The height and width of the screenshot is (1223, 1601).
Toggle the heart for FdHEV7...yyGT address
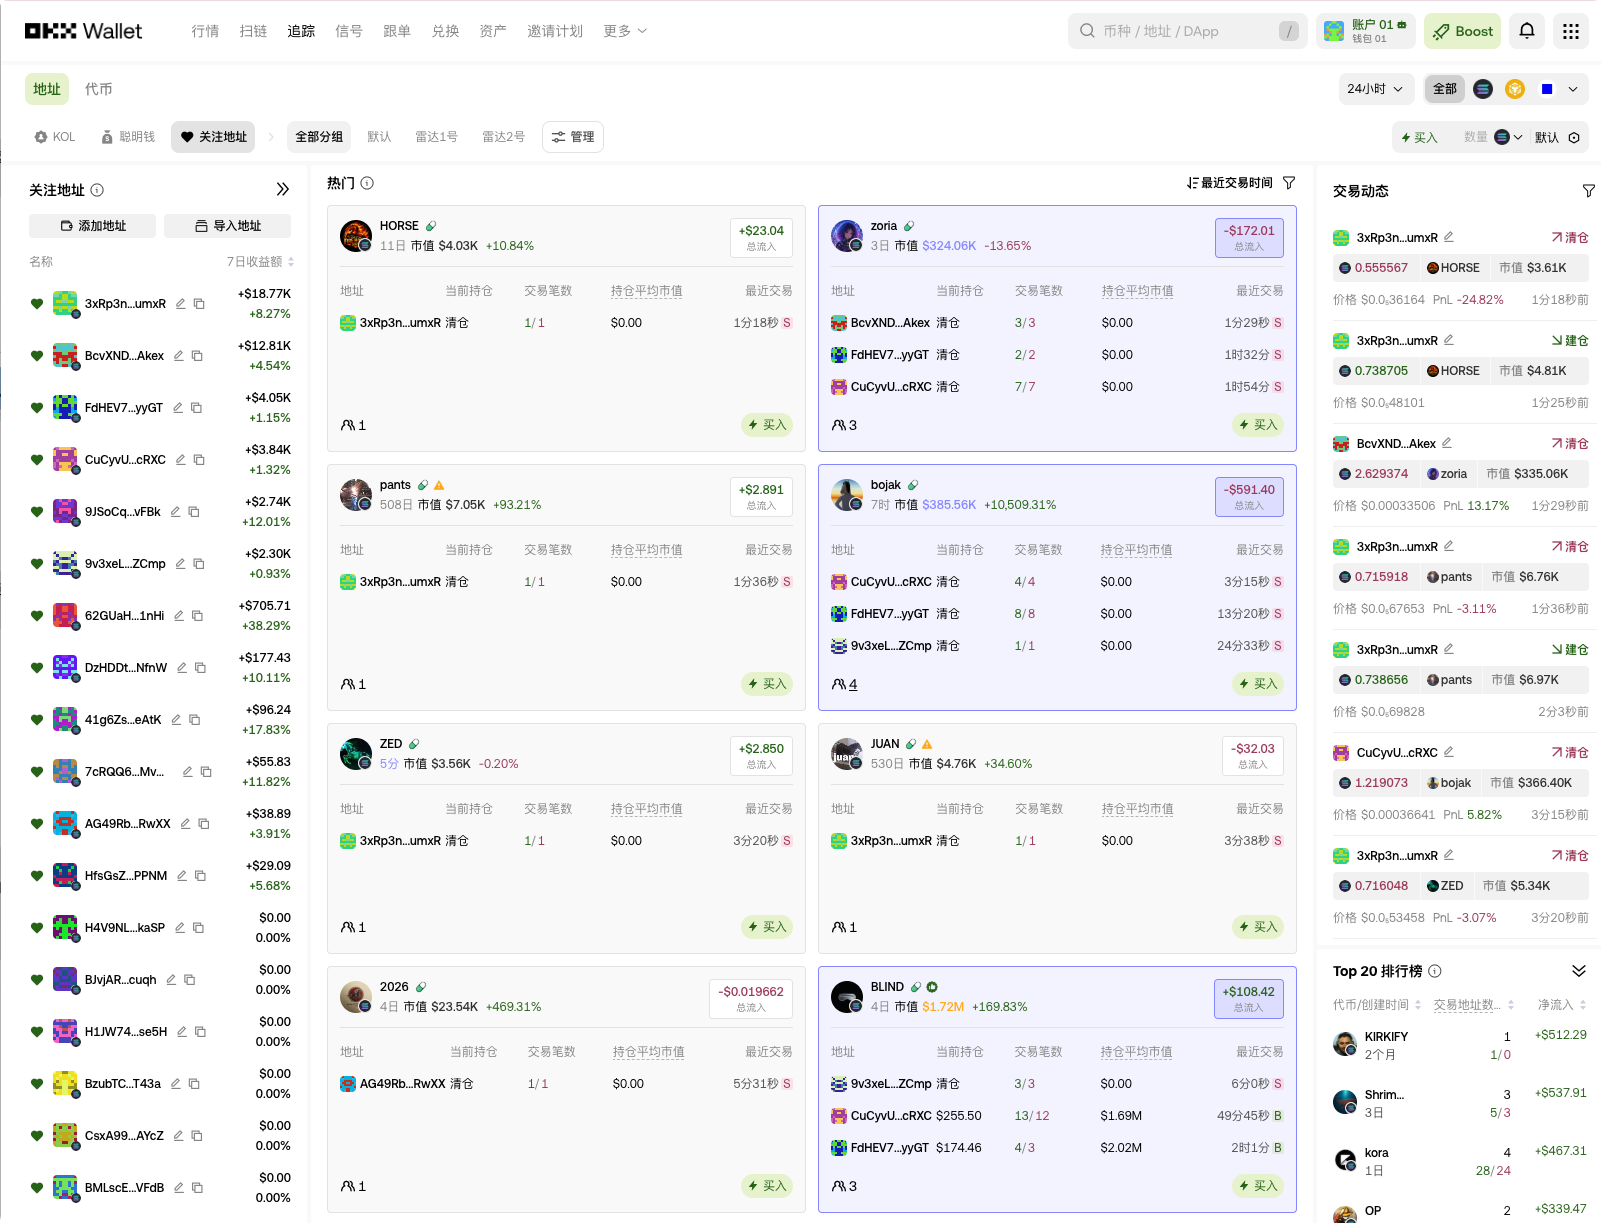click(x=37, y=408)
